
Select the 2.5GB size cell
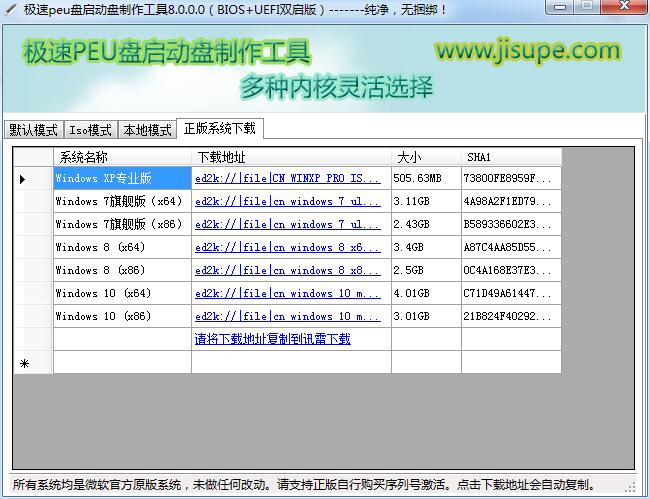click(426, 270)
